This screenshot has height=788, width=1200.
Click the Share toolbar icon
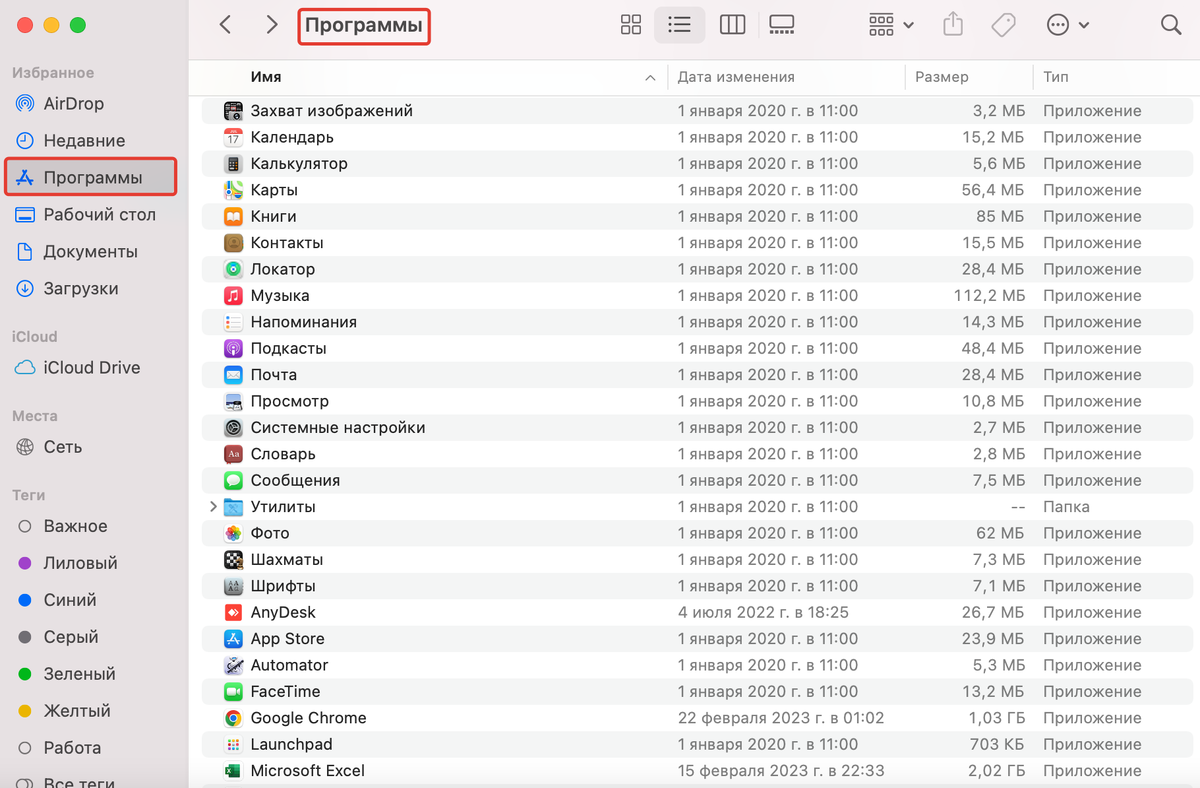click(953, 25)
